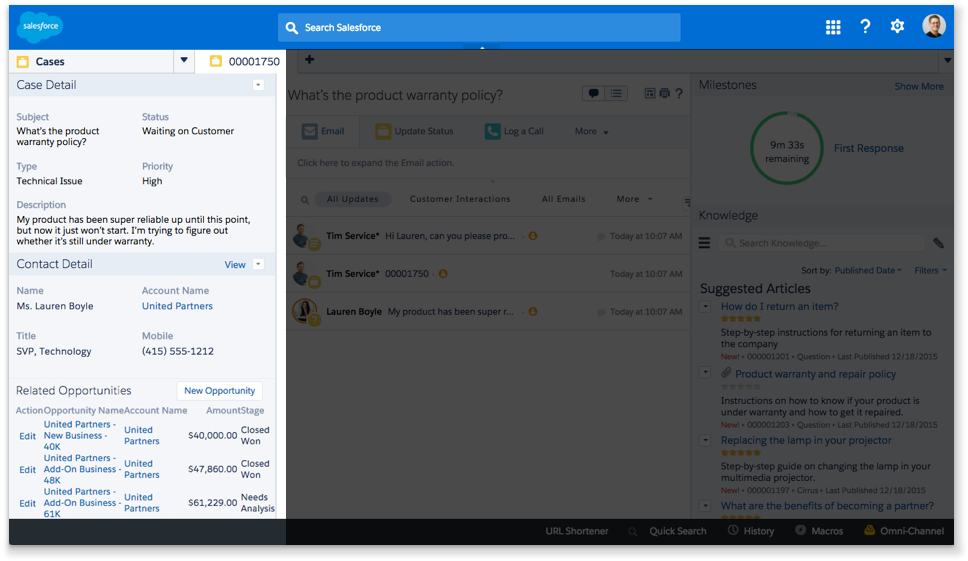The width and height of the screenshot is (968, 561).
Task: Select the 00001750 case tab
Action: pyautogui.click(x=244, y=61)
